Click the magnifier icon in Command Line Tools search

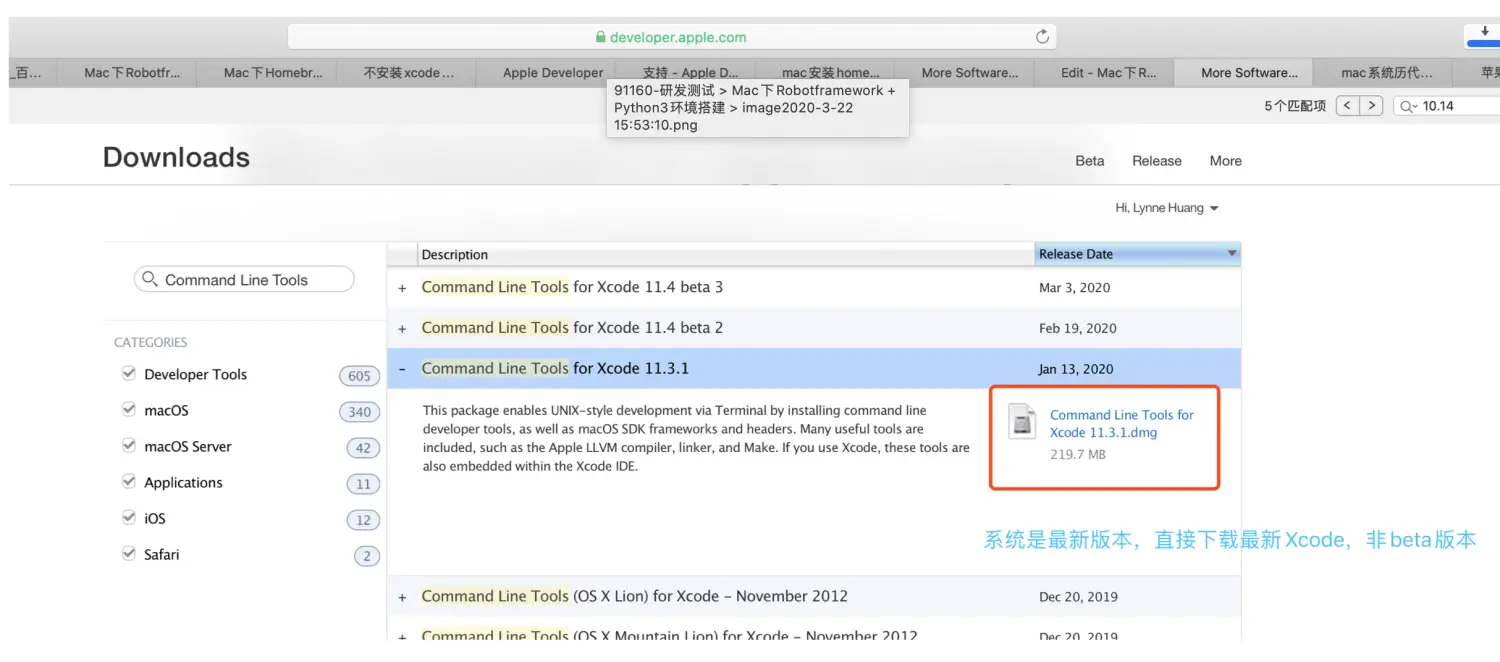point(150,279)
